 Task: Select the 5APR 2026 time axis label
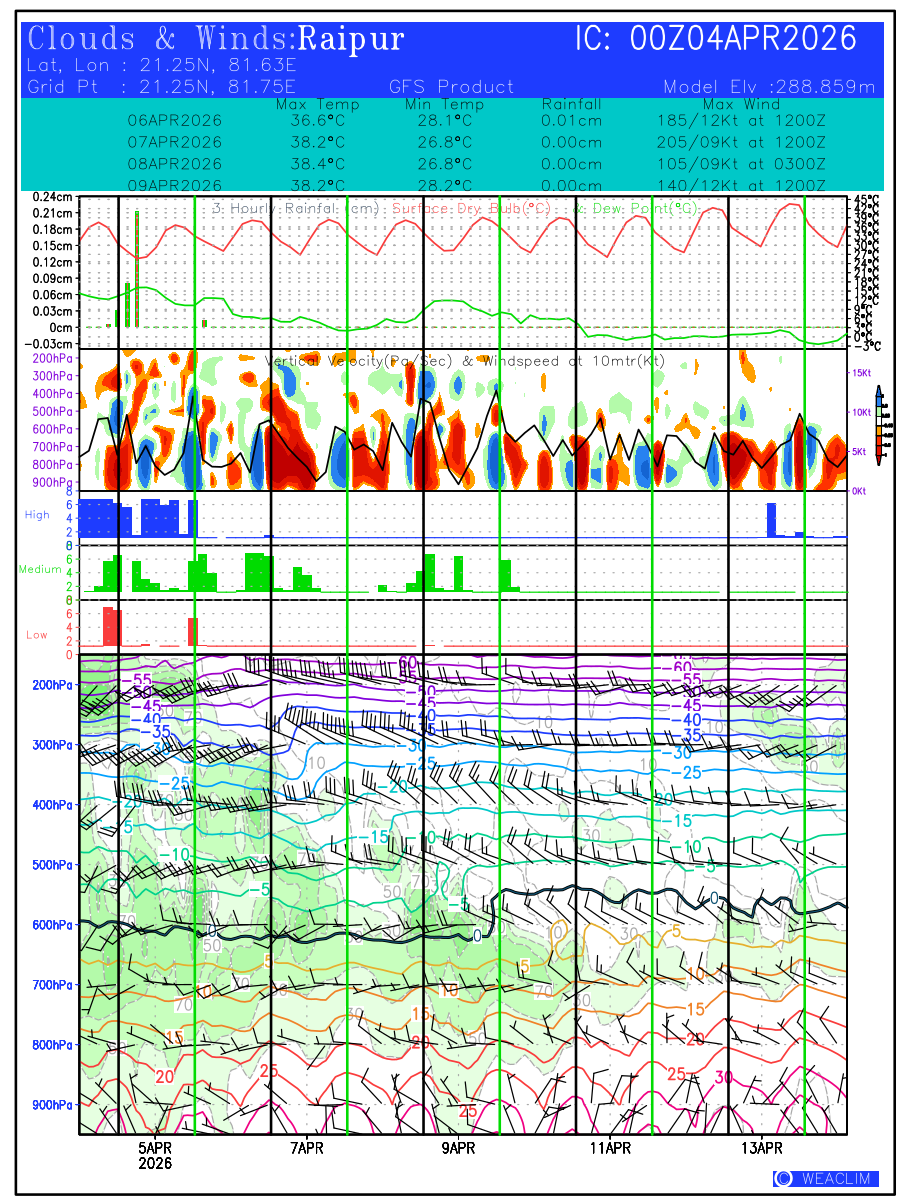coord(155,1155)
